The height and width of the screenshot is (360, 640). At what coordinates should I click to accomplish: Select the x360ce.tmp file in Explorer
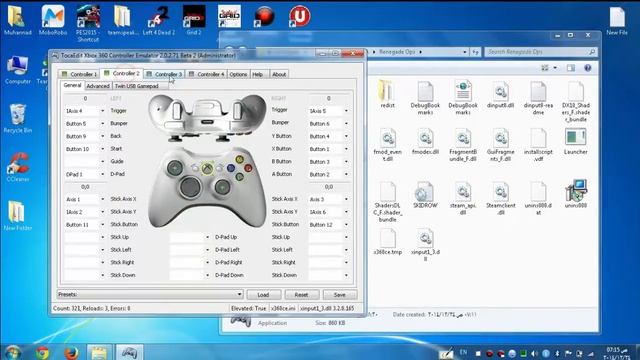click(387, 242)
